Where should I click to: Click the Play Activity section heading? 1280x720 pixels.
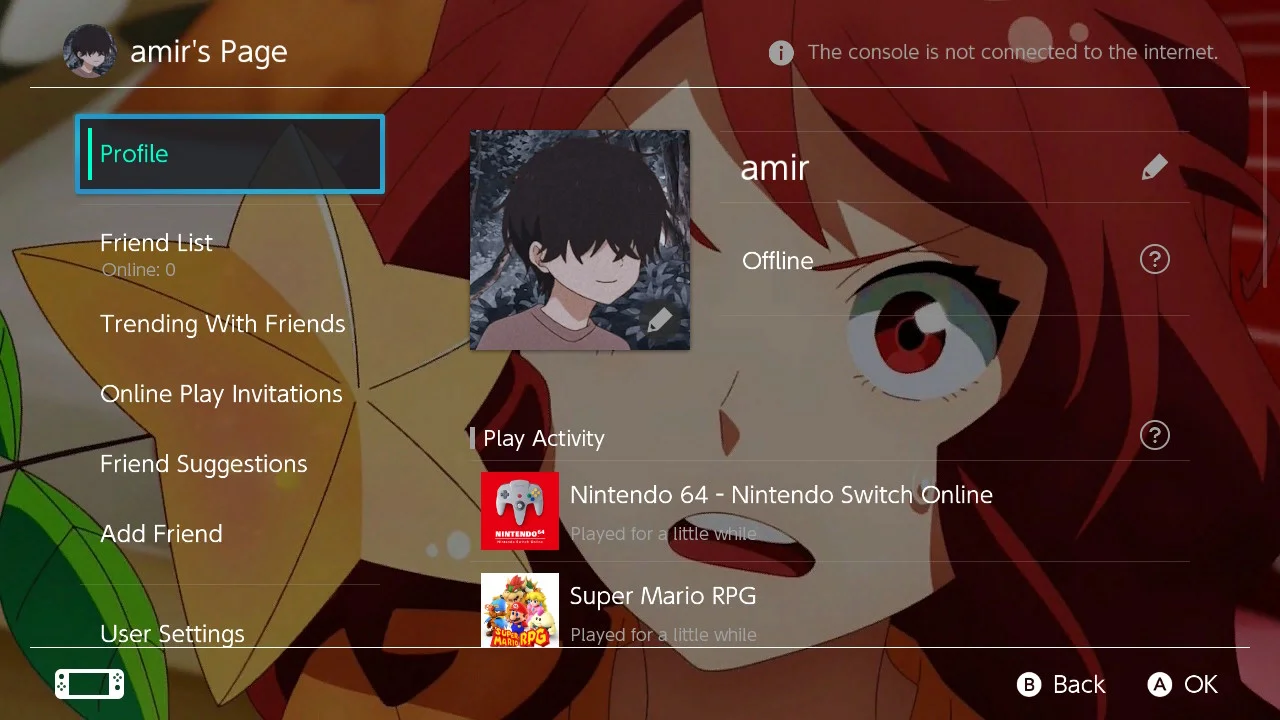544,439
